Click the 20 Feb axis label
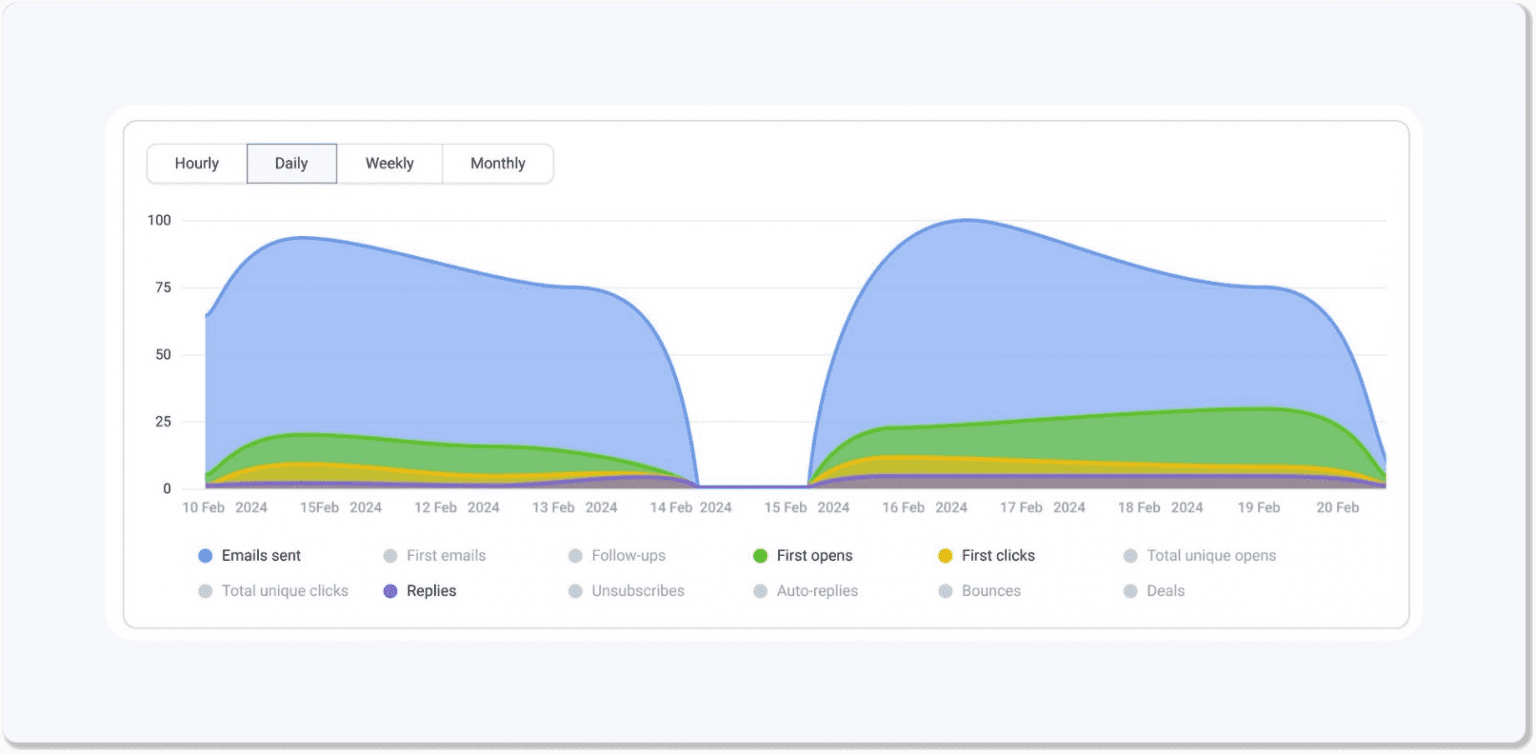Screen dimensions: 1536x753 [x=1337, y=508]
